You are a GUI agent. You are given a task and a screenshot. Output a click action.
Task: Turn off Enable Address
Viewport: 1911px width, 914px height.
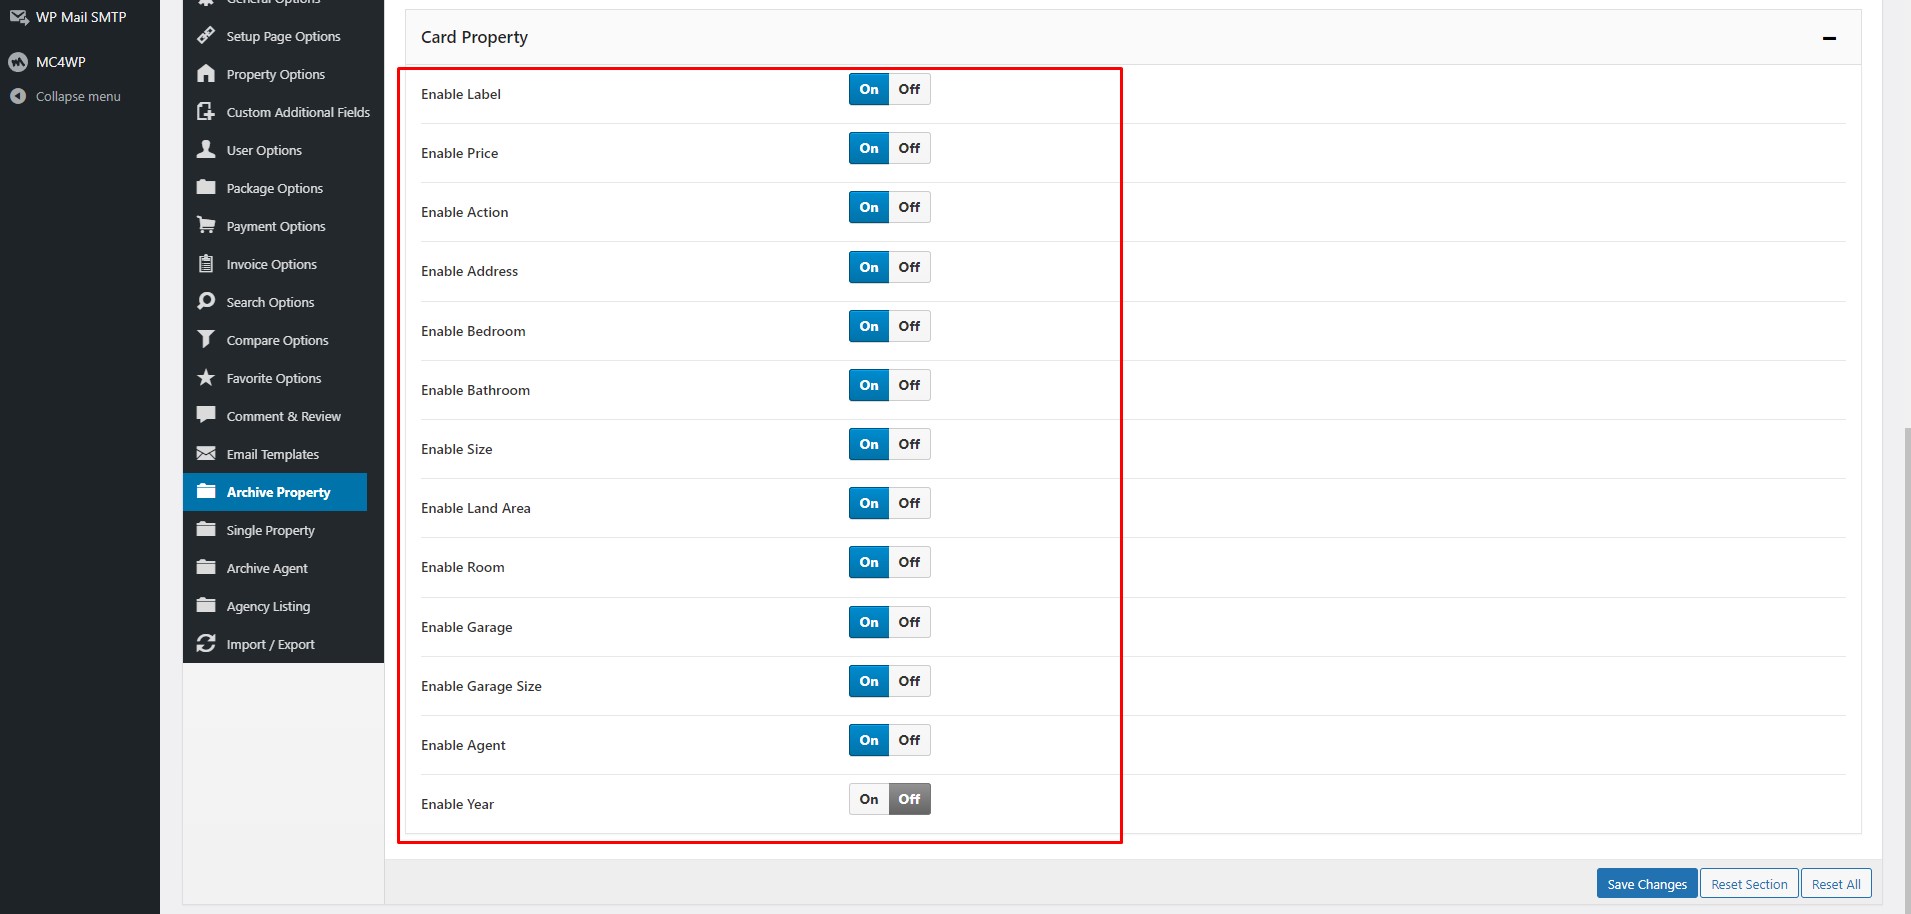[x=909, y=267]
